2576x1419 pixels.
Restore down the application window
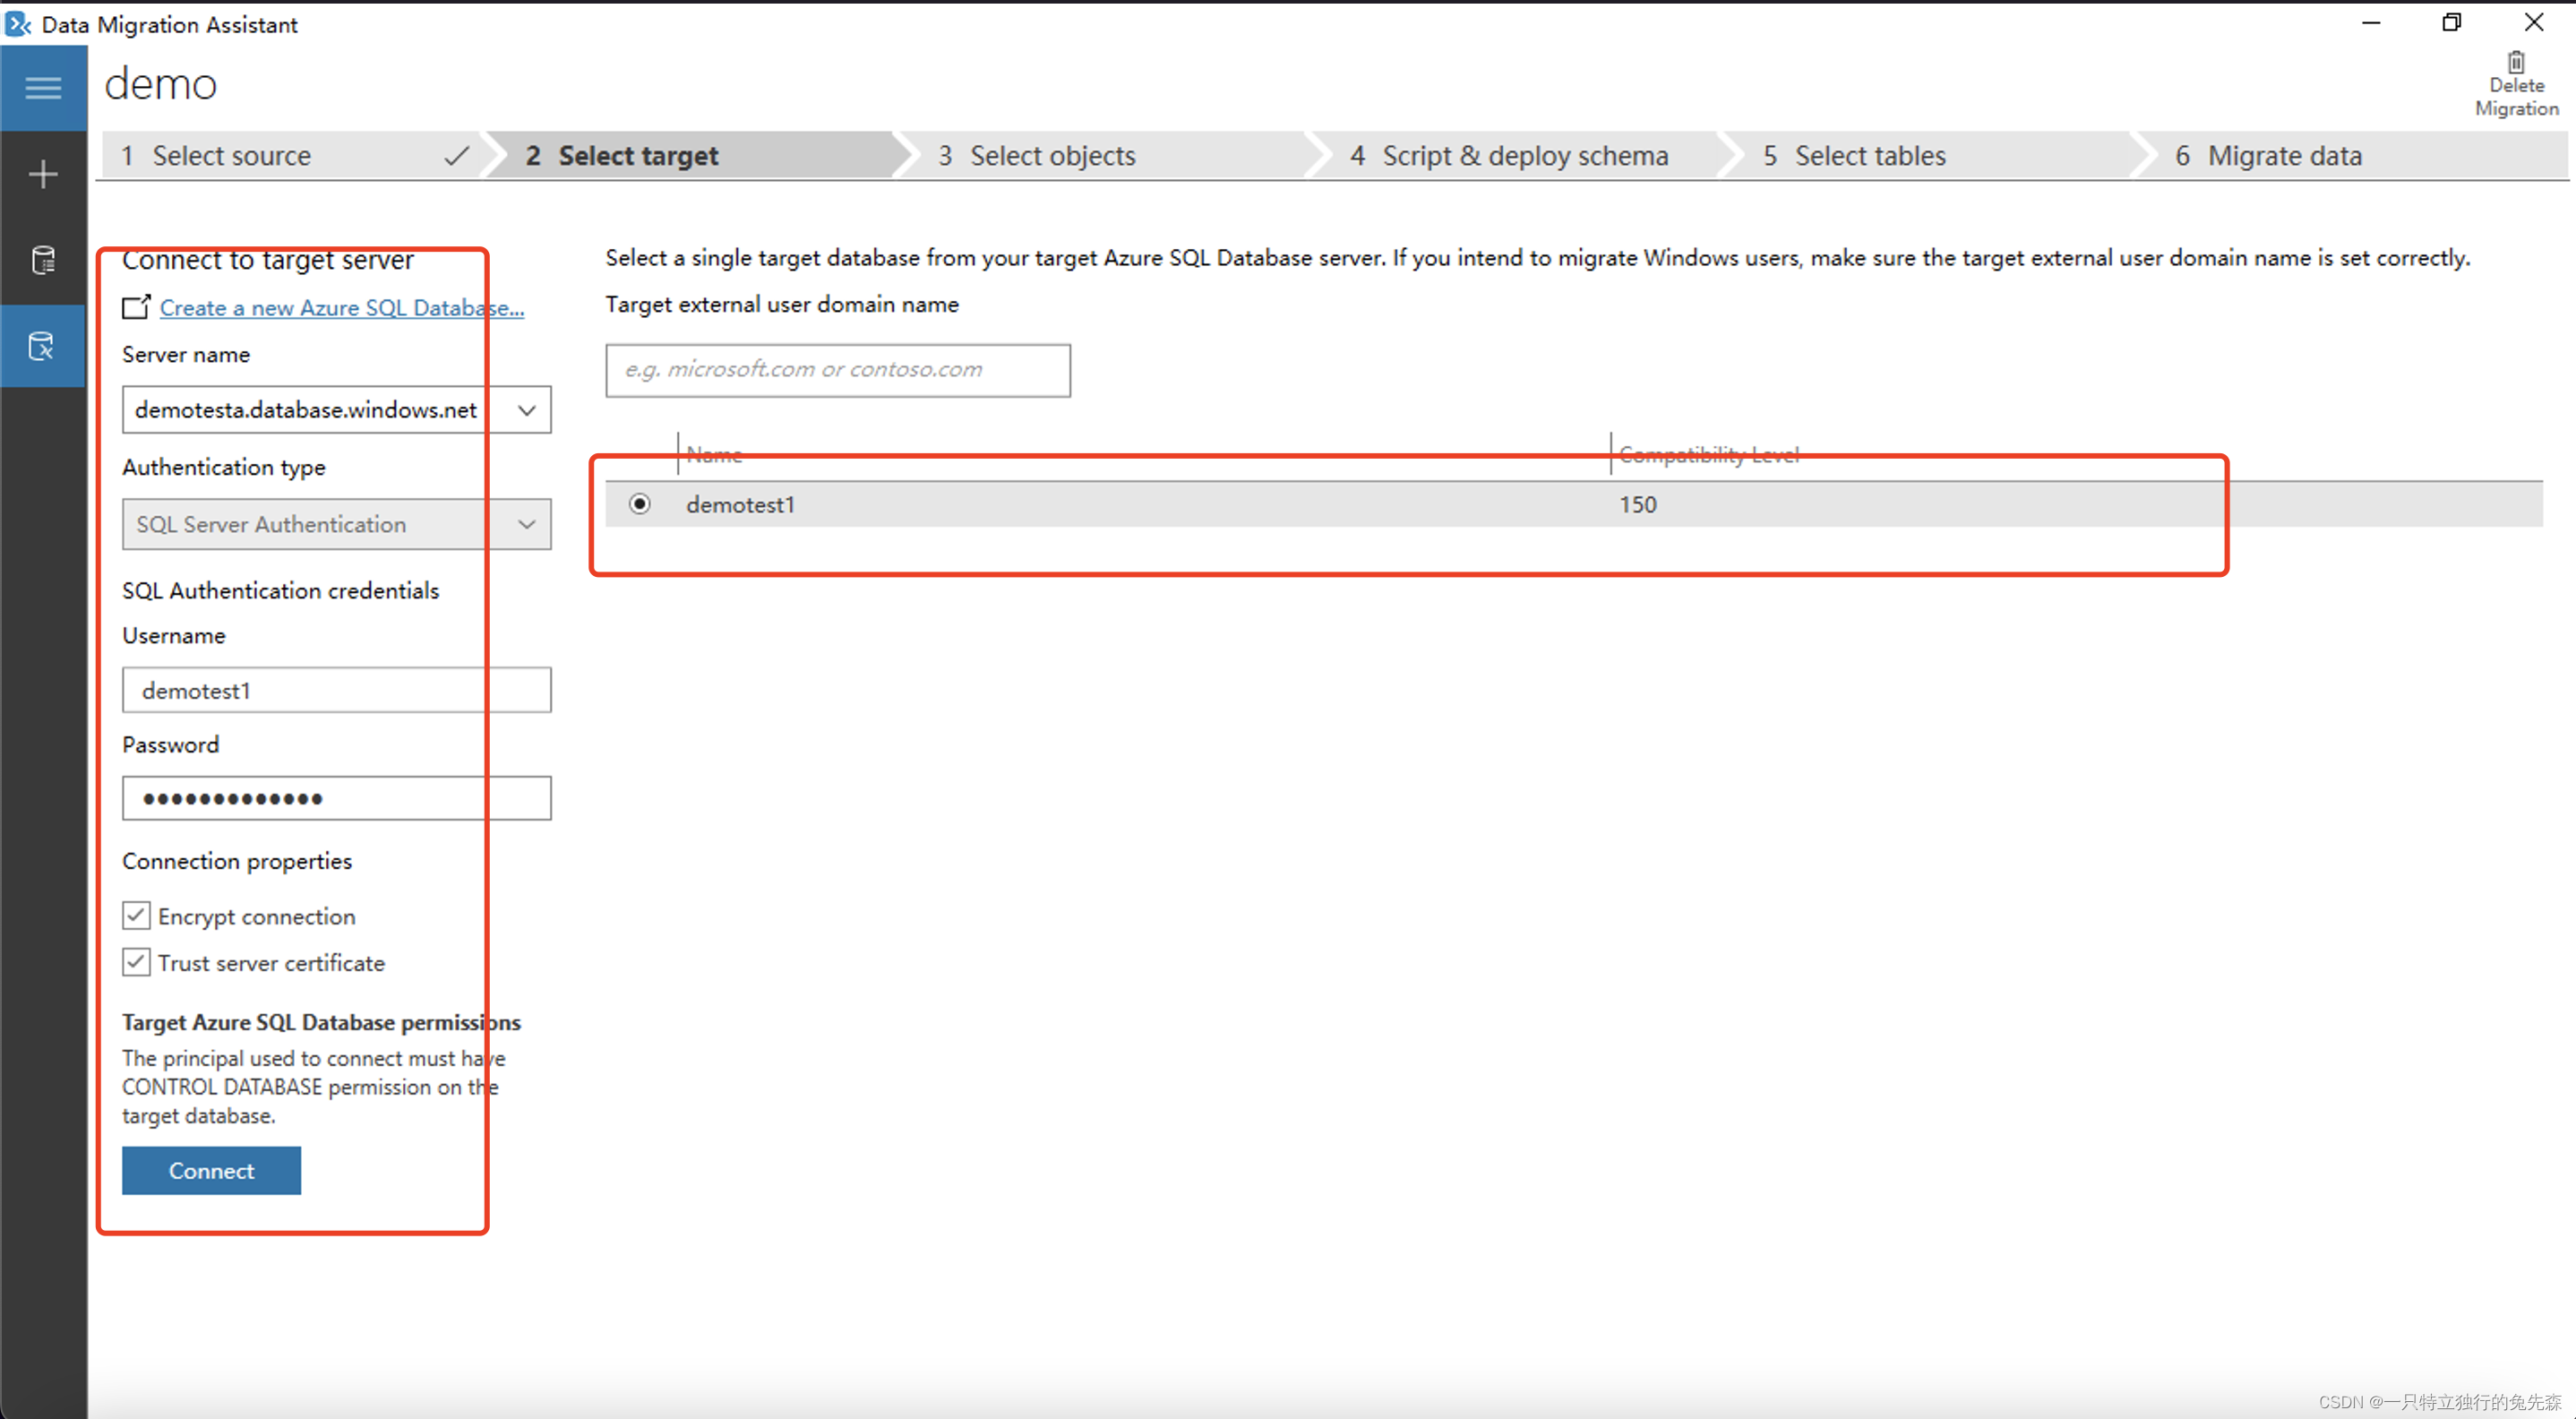[2452, 22]
